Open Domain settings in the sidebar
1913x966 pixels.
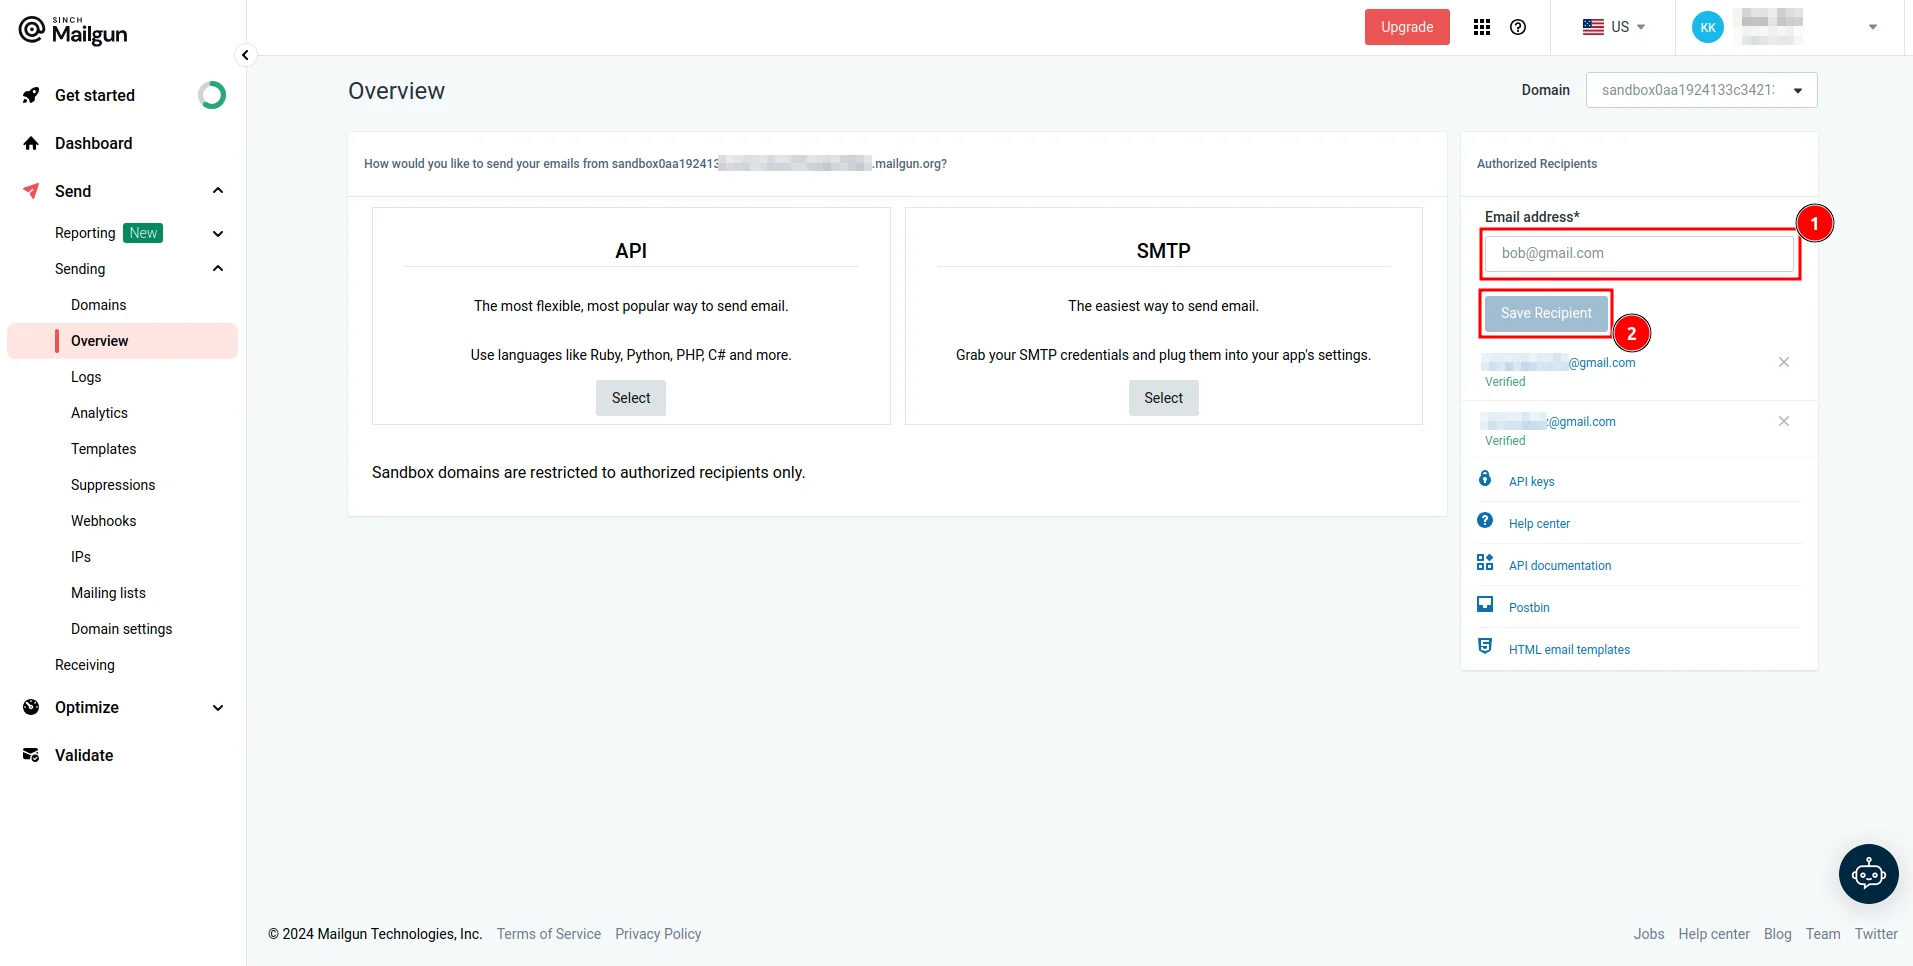121,629
